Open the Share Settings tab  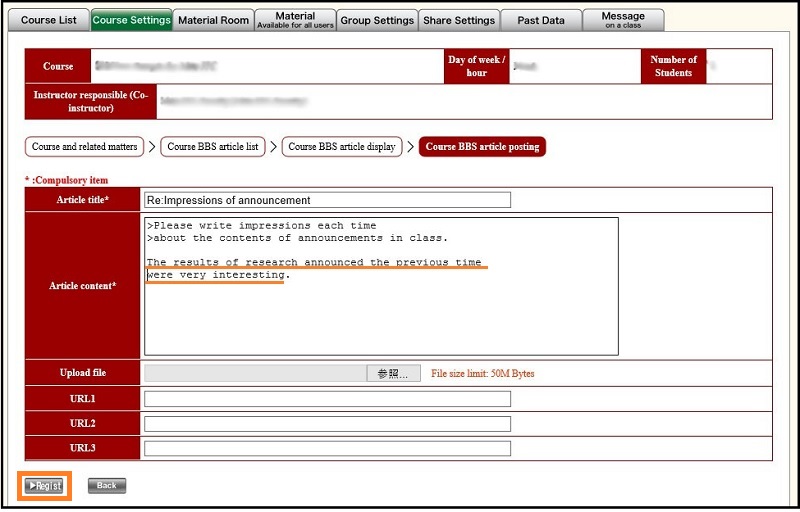459,20
